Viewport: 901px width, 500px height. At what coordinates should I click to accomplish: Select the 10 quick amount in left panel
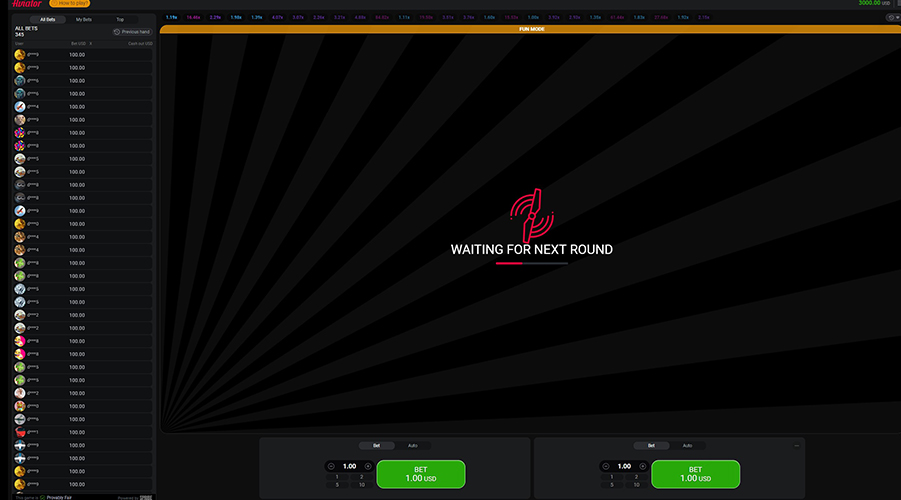click(361, 484)
